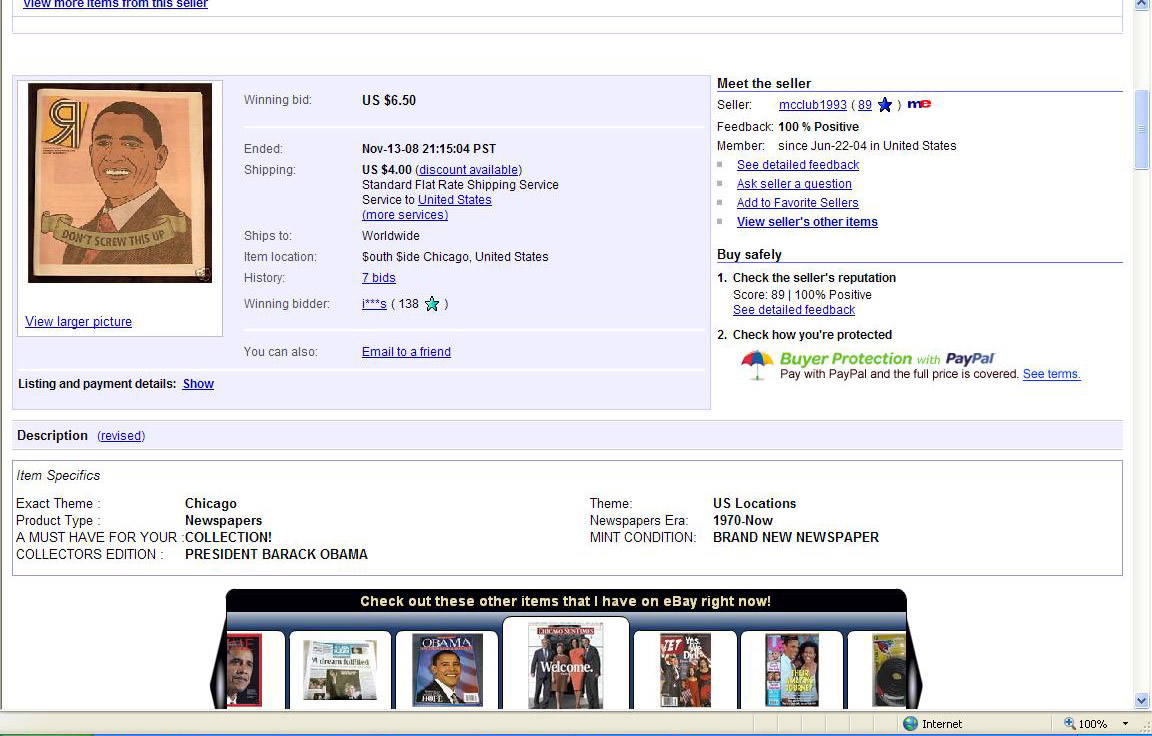Screen dimensions: 1152x736
Task: Click the "PRESIDENT BARACK OBAMA" specifics value
Action: [x=276, y=555]
